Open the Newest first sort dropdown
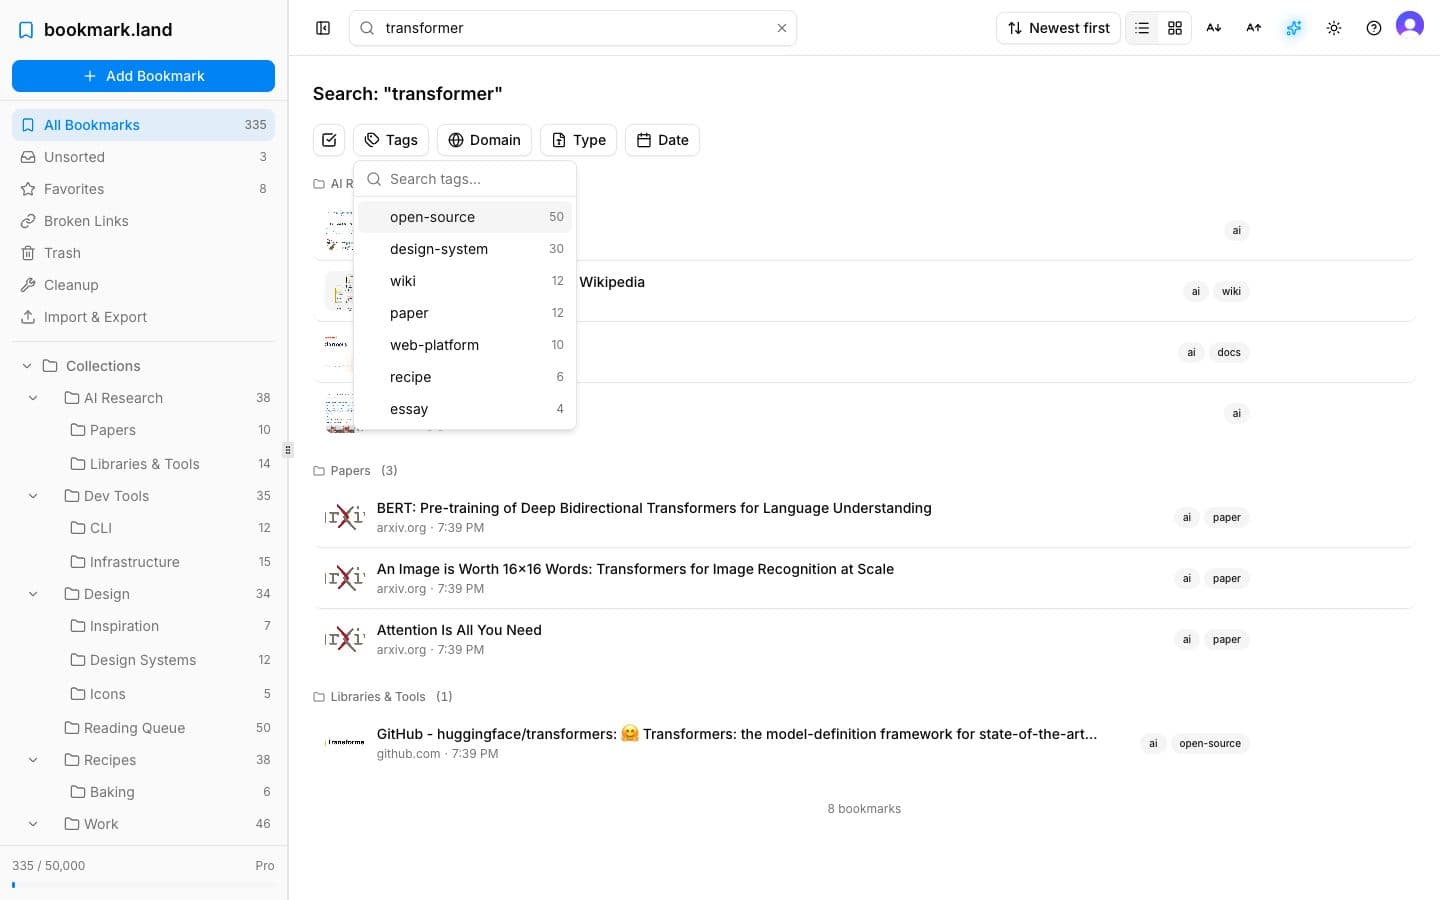This screenshot has height=900, width=1440. coord(1058,28)
